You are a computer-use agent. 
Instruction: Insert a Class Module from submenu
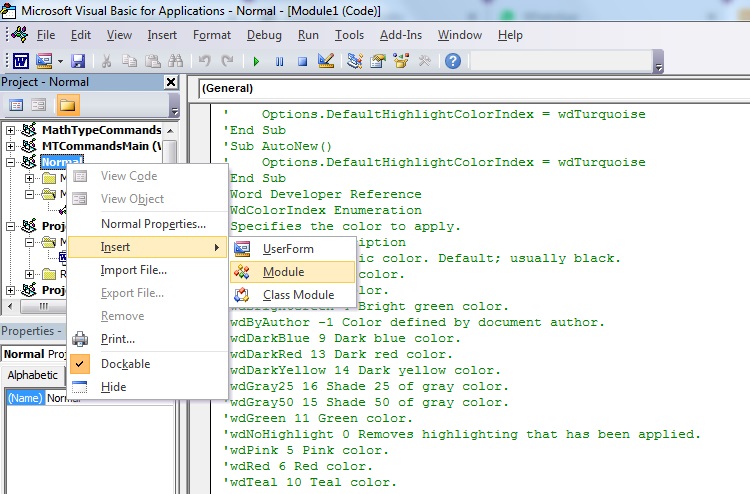click(293, 295)
